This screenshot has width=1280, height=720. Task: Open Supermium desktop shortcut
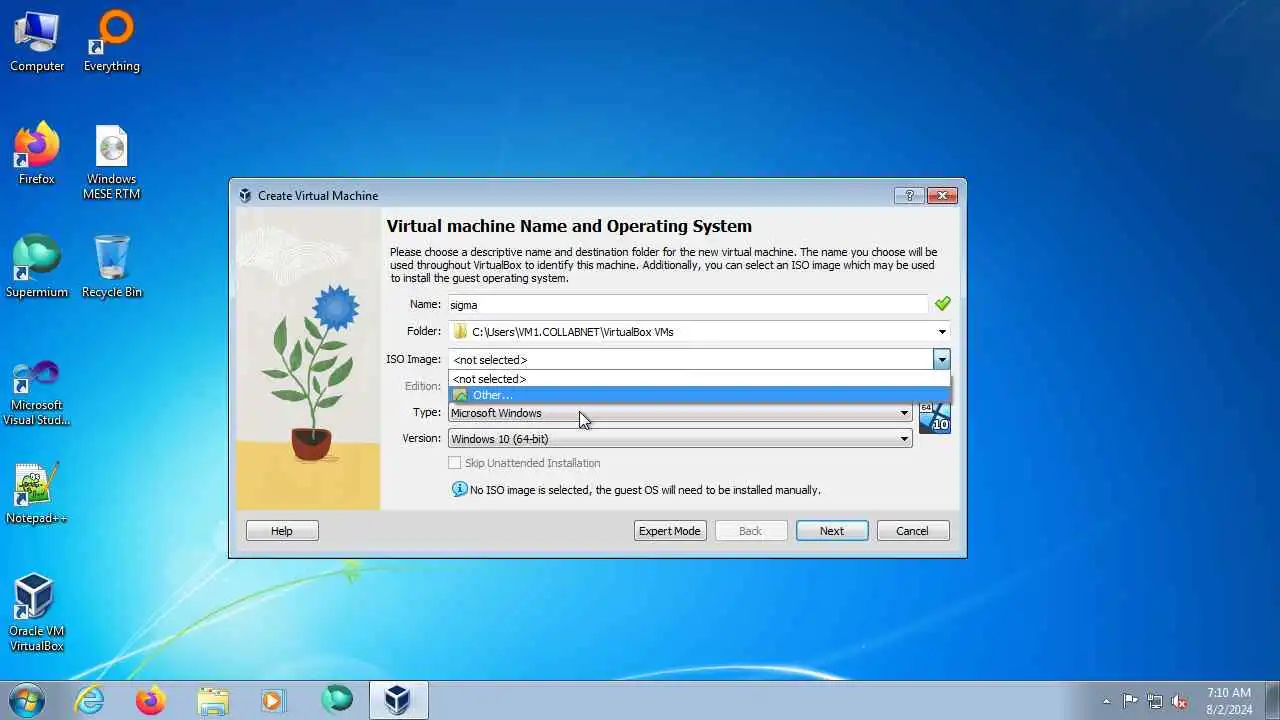pyautogui.click(x=37, y=268)
